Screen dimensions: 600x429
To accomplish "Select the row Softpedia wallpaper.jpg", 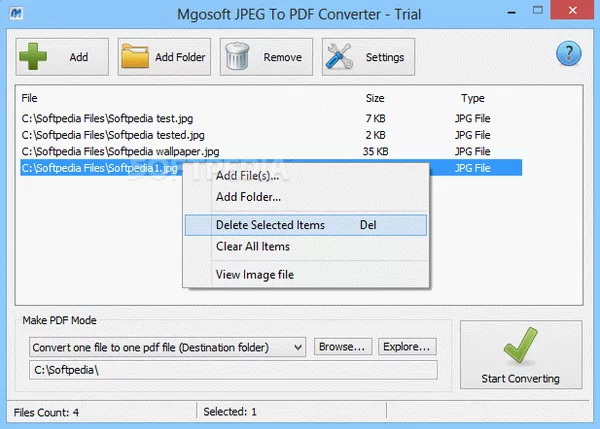I will [271, 152].
